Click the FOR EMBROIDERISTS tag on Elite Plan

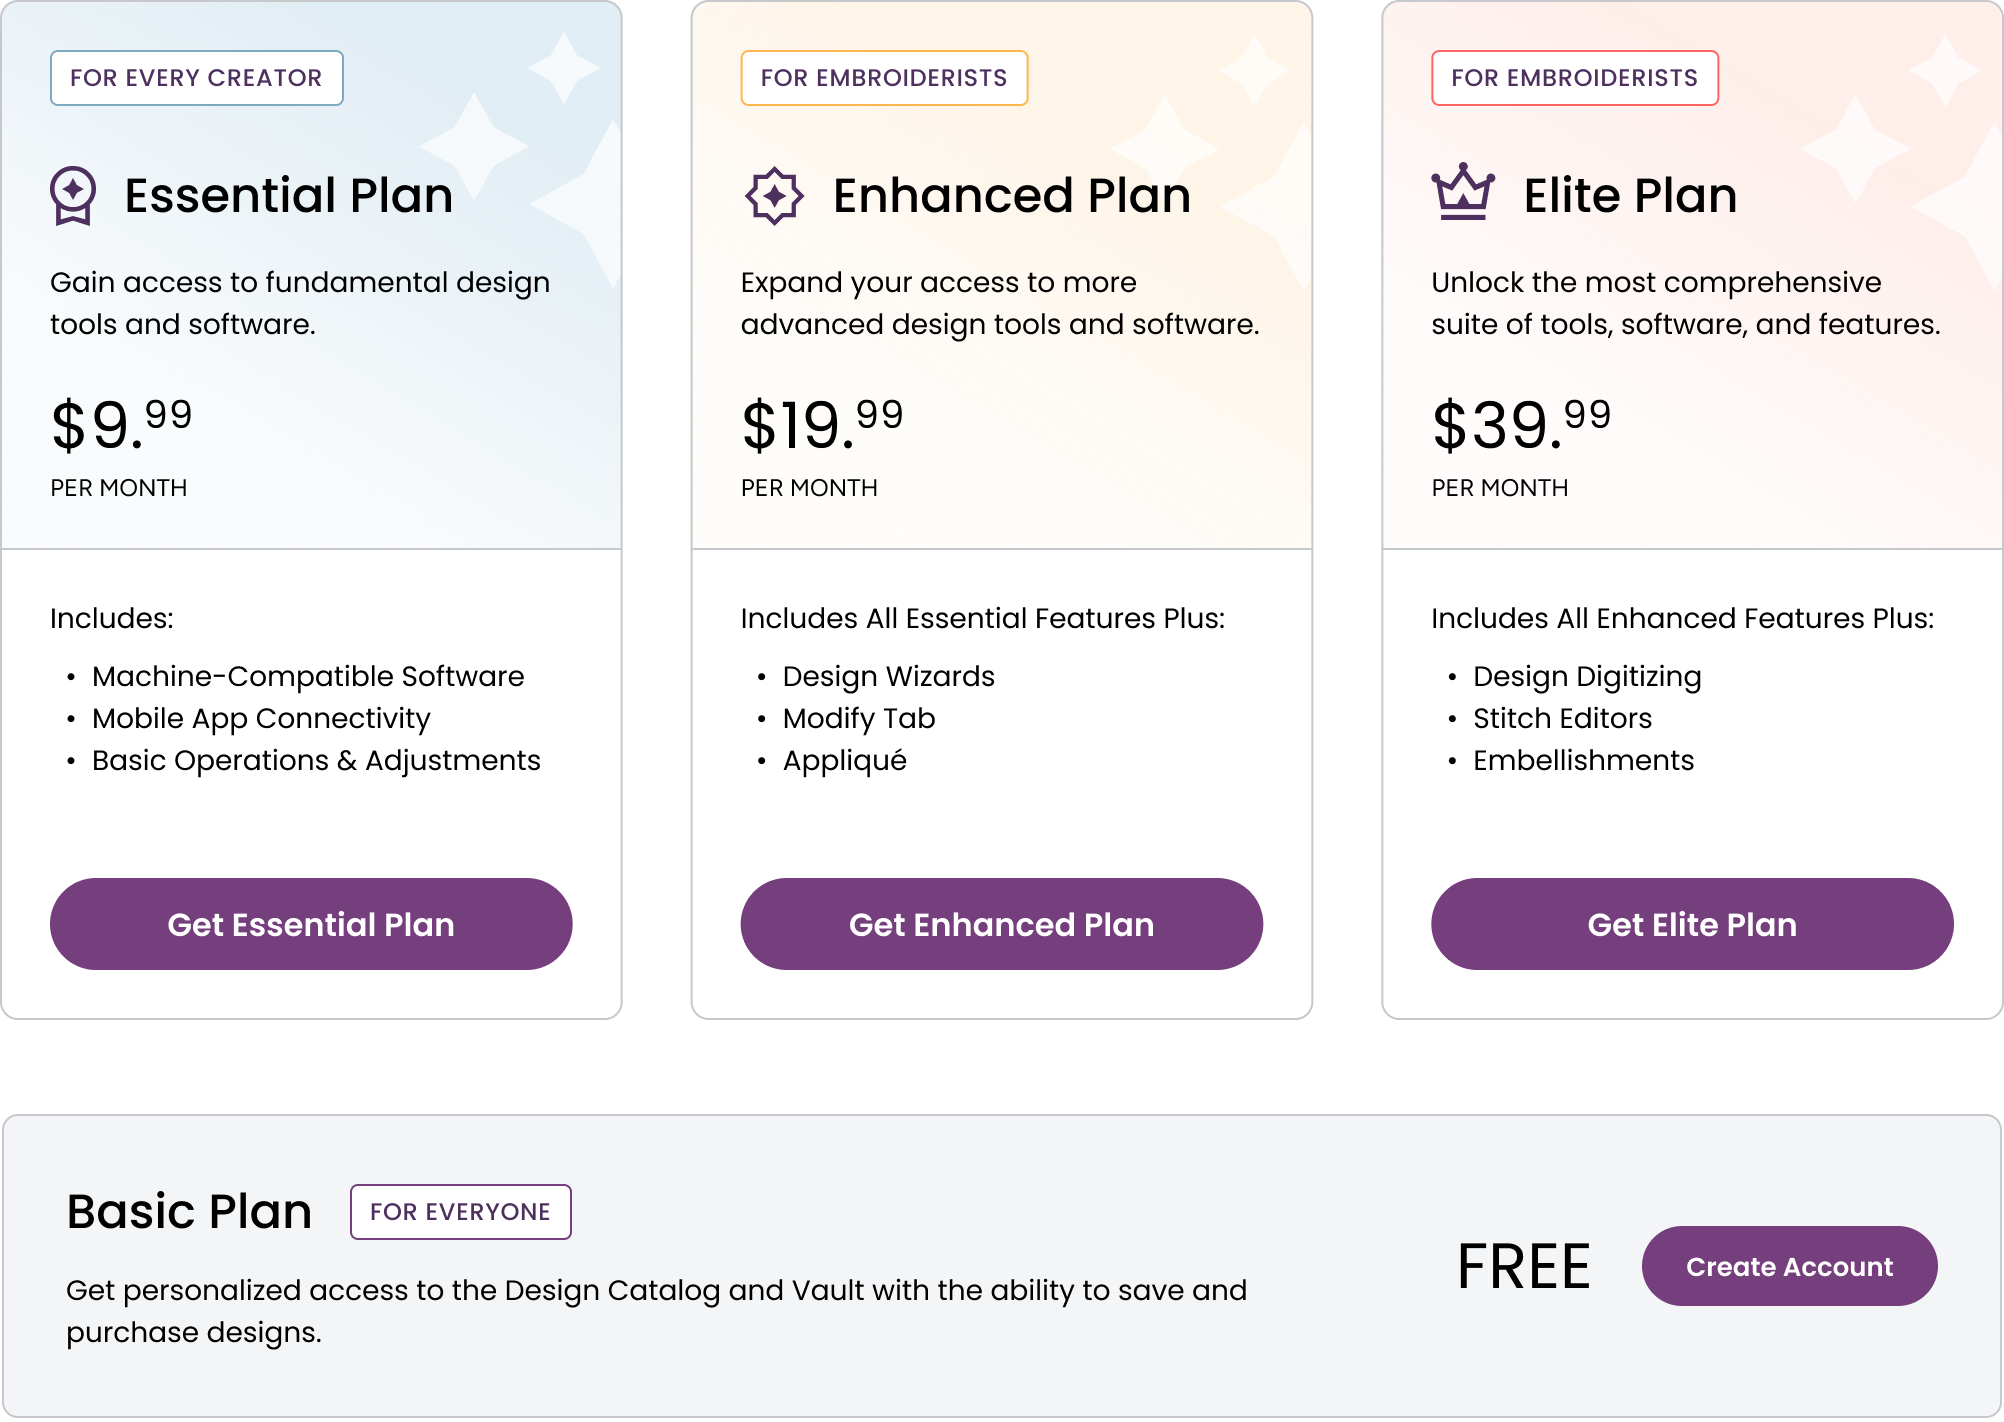click(1574, 78)
